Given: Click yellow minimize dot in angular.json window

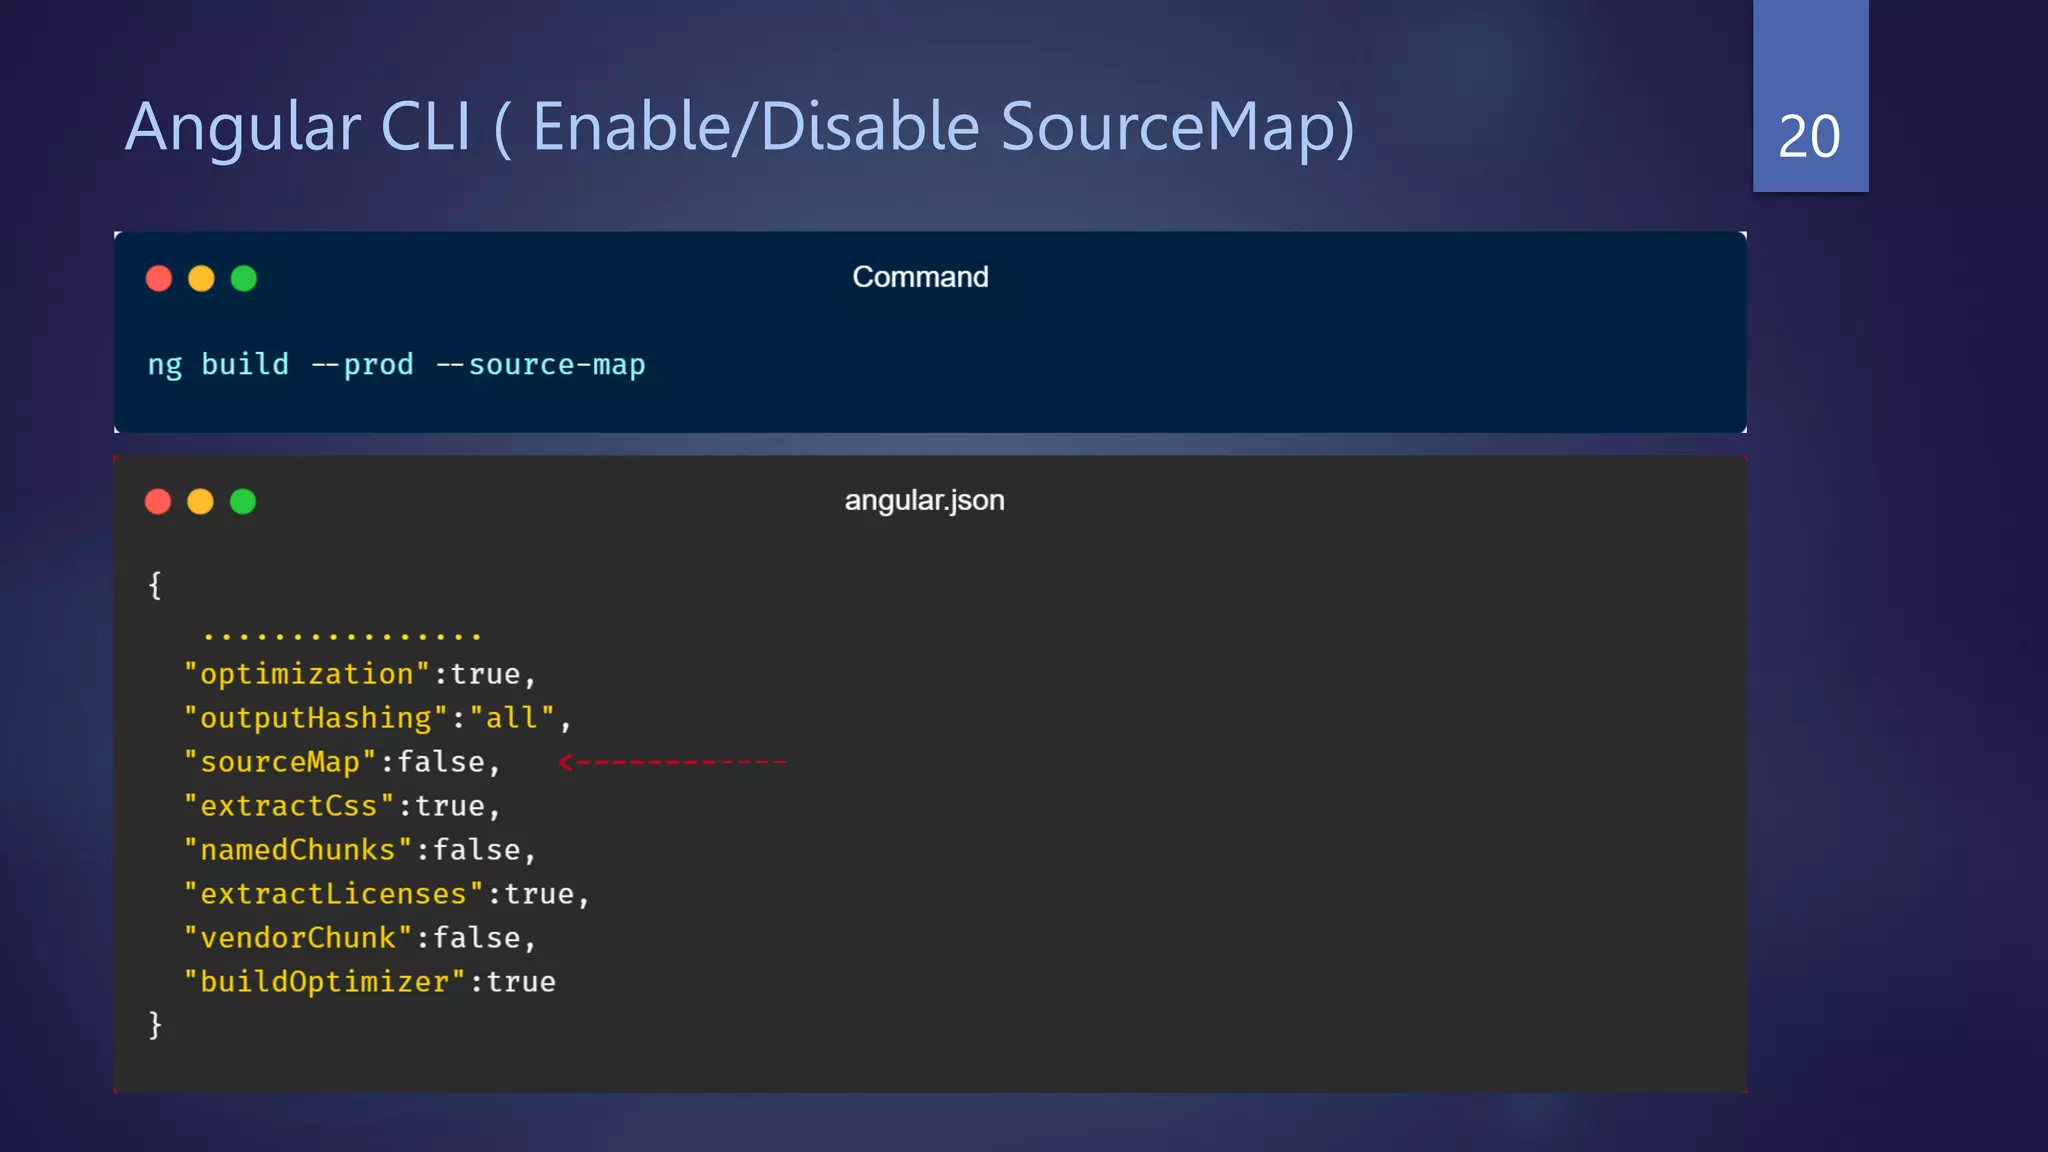Looking at the screenshot, I should pyautogui.click(x=200, y=501).
